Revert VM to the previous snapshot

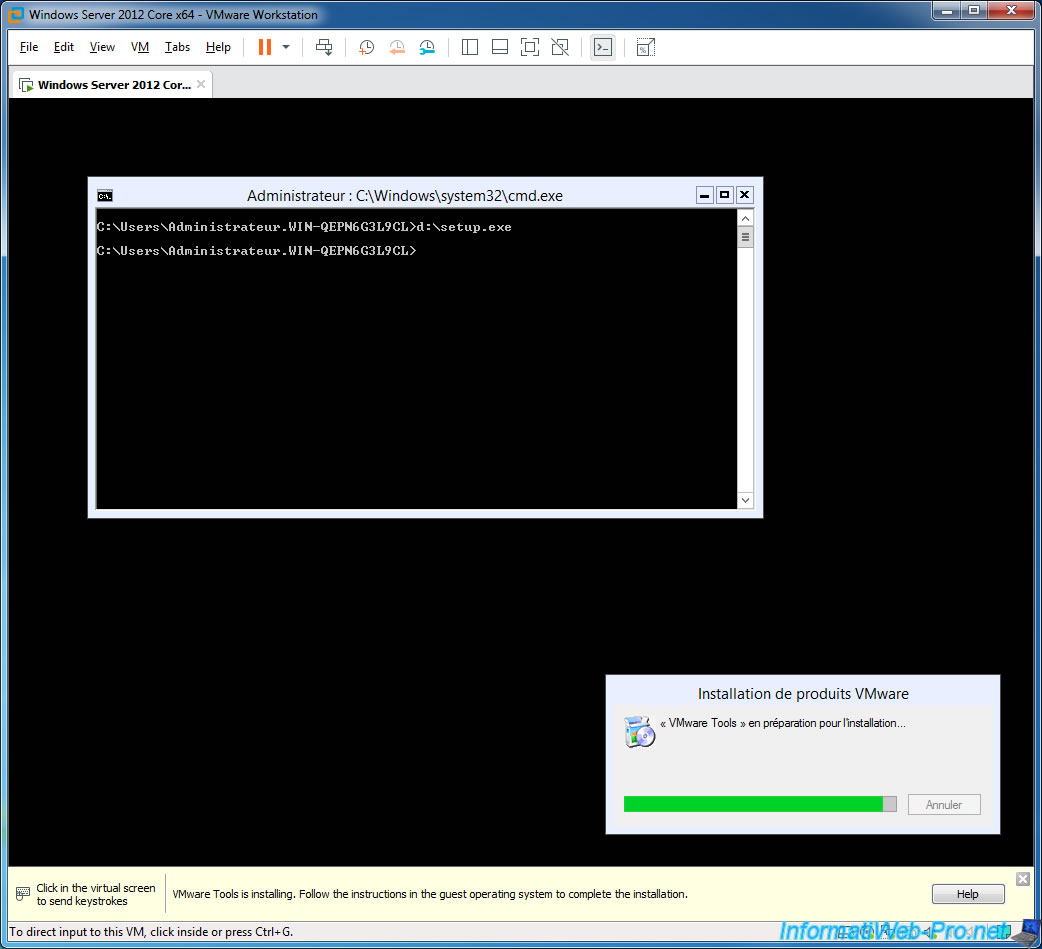click(397, 47)
